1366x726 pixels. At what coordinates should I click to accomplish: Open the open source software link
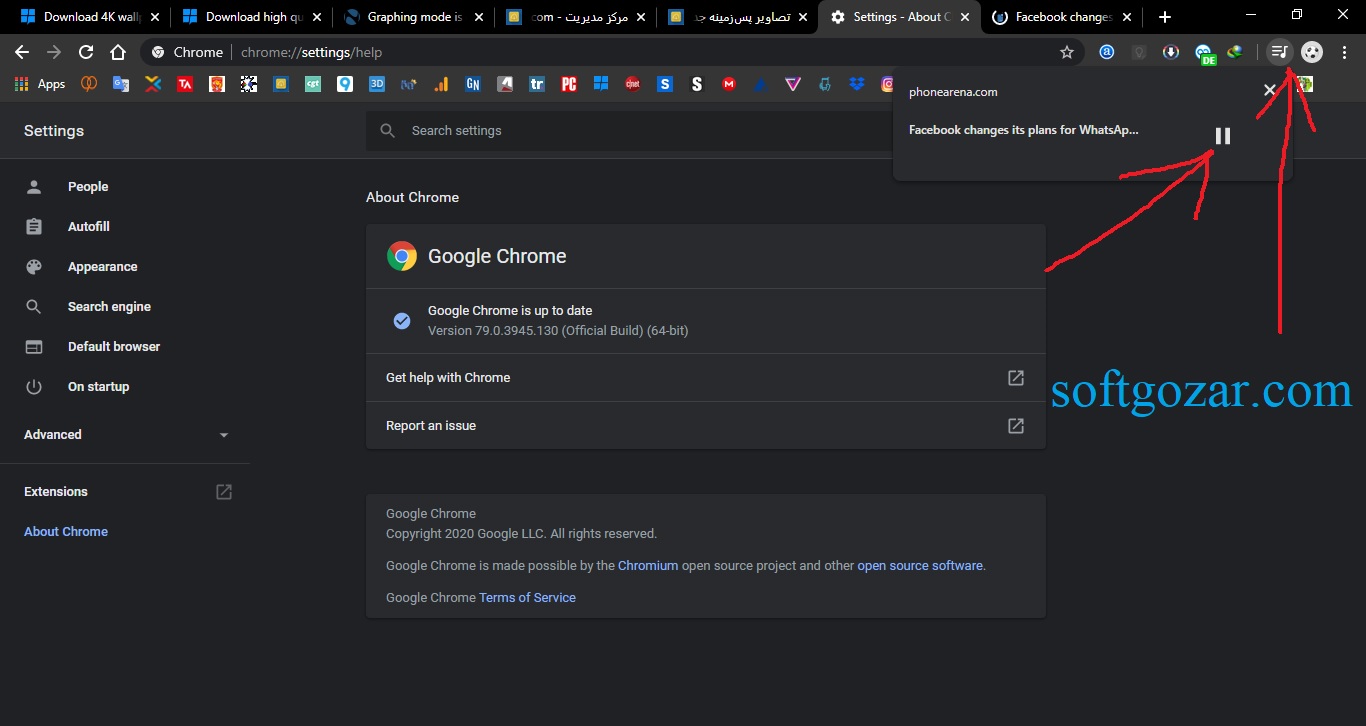pyautogui.click(x=920, y=566)
